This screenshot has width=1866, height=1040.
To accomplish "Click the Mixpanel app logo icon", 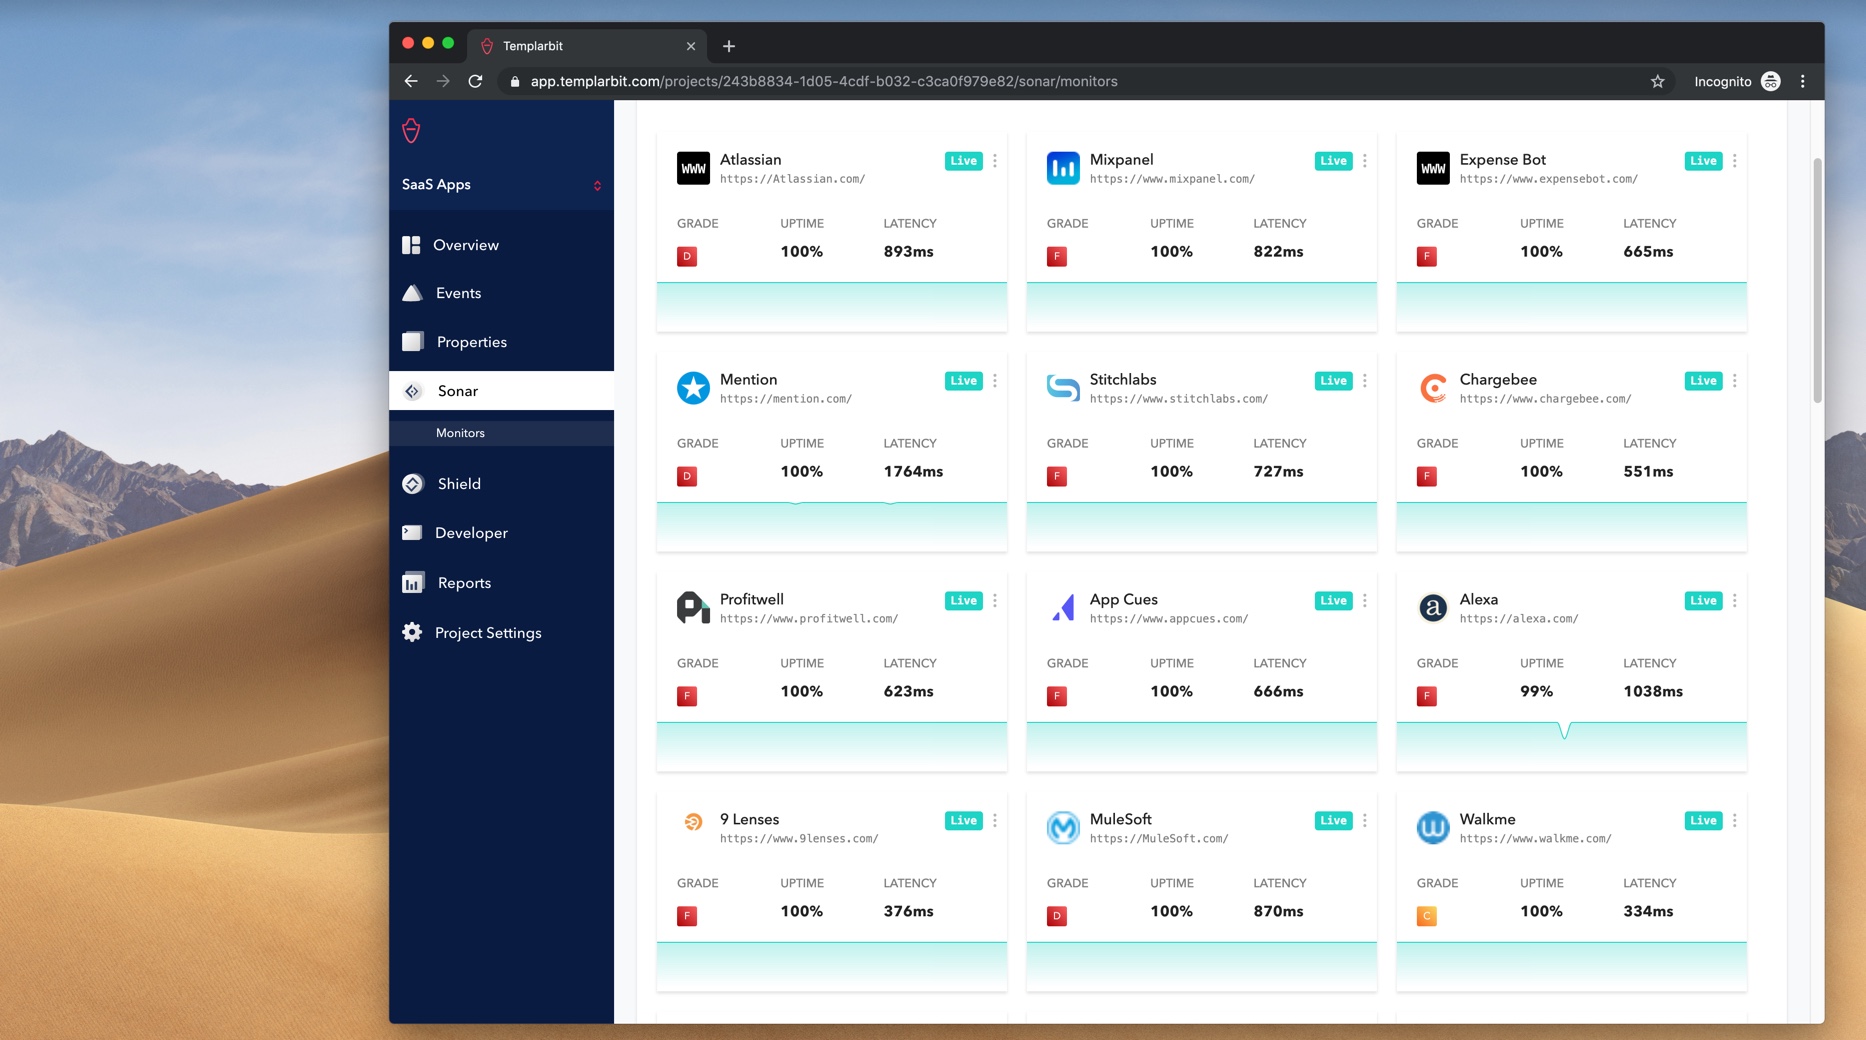I will point(1062,168).
